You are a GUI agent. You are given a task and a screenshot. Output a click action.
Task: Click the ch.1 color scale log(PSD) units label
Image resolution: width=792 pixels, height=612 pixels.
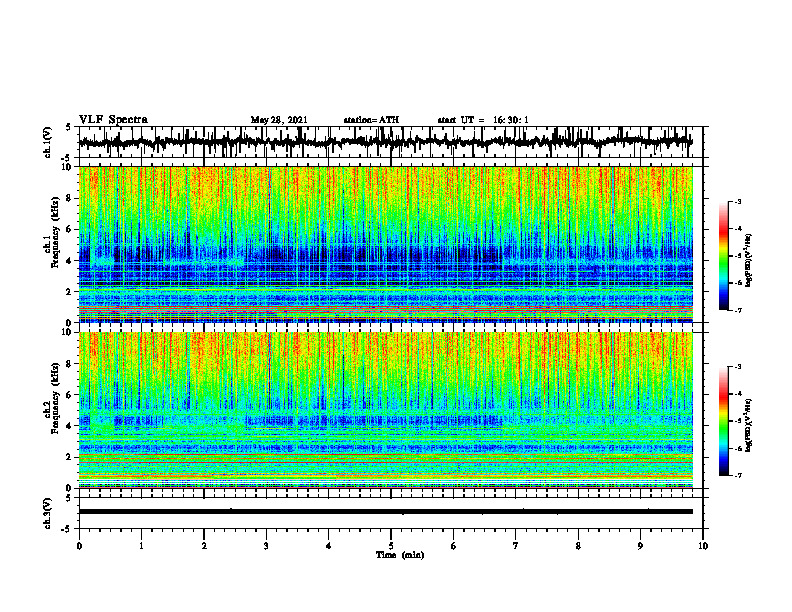pos(749,260)
